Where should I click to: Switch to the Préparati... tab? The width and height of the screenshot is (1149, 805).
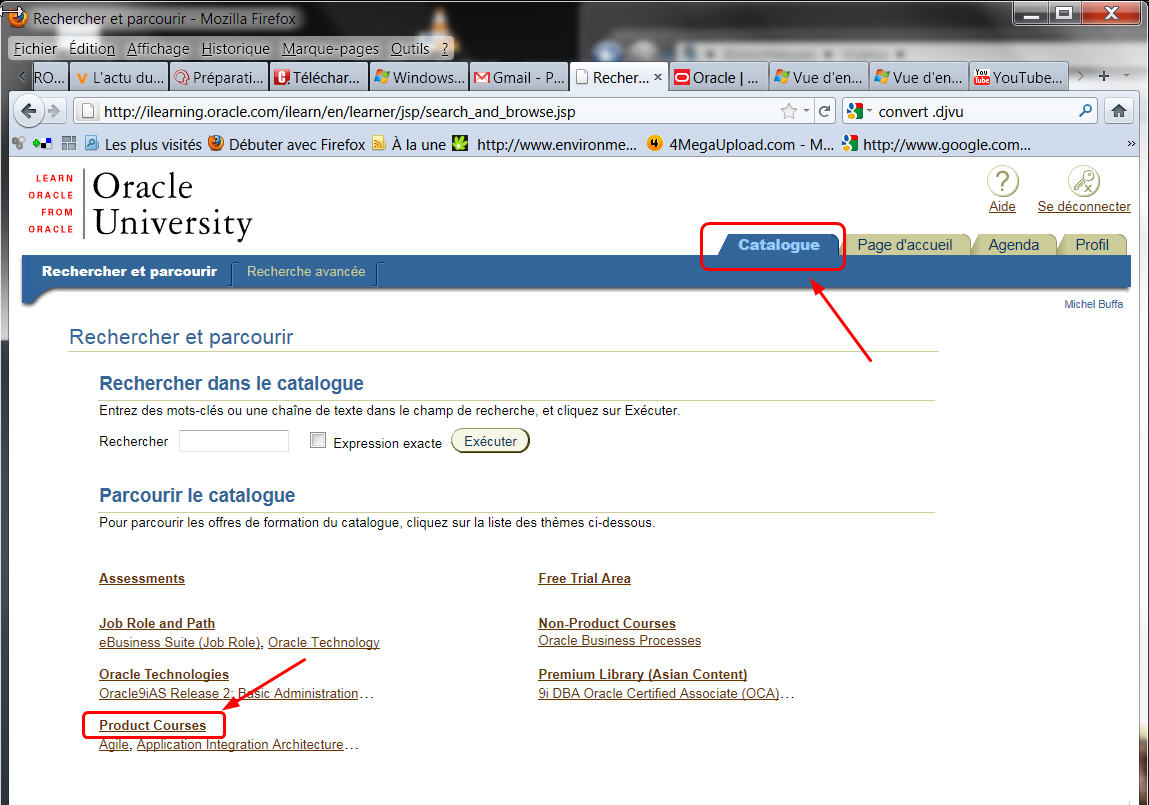(x=219, y=77)
